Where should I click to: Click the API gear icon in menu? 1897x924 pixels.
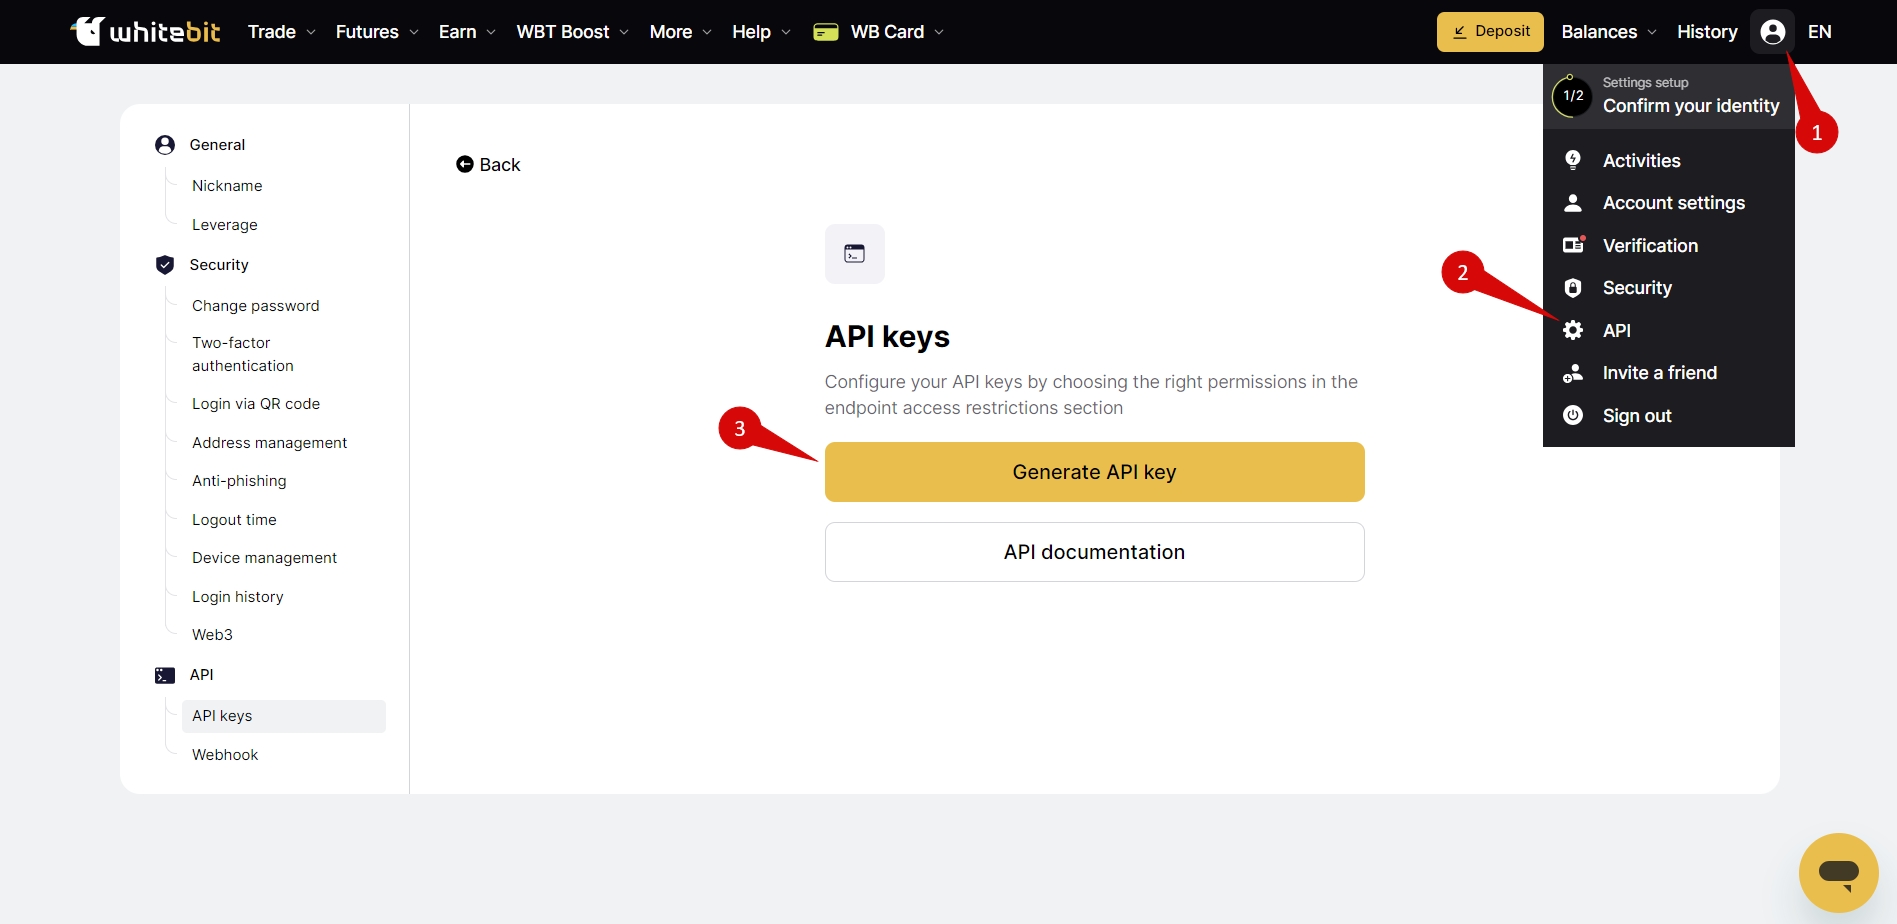tap(1573, 330)
